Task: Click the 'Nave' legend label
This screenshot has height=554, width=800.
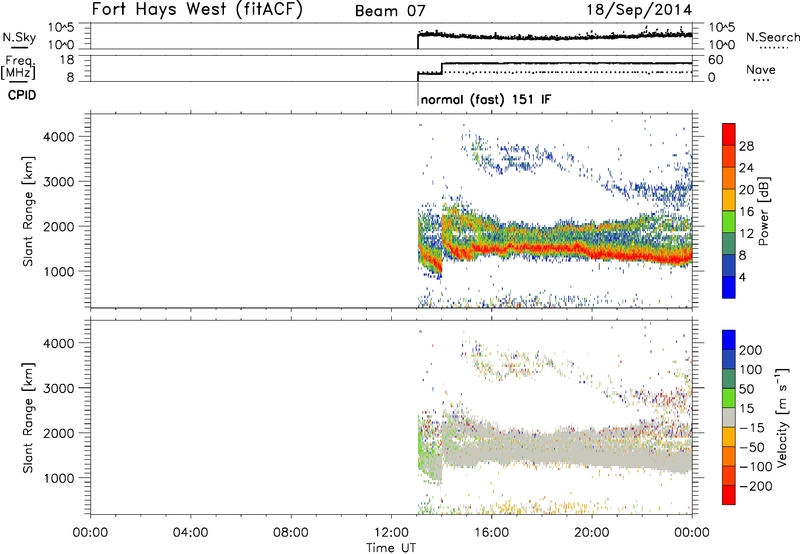Action: (761, 69)
